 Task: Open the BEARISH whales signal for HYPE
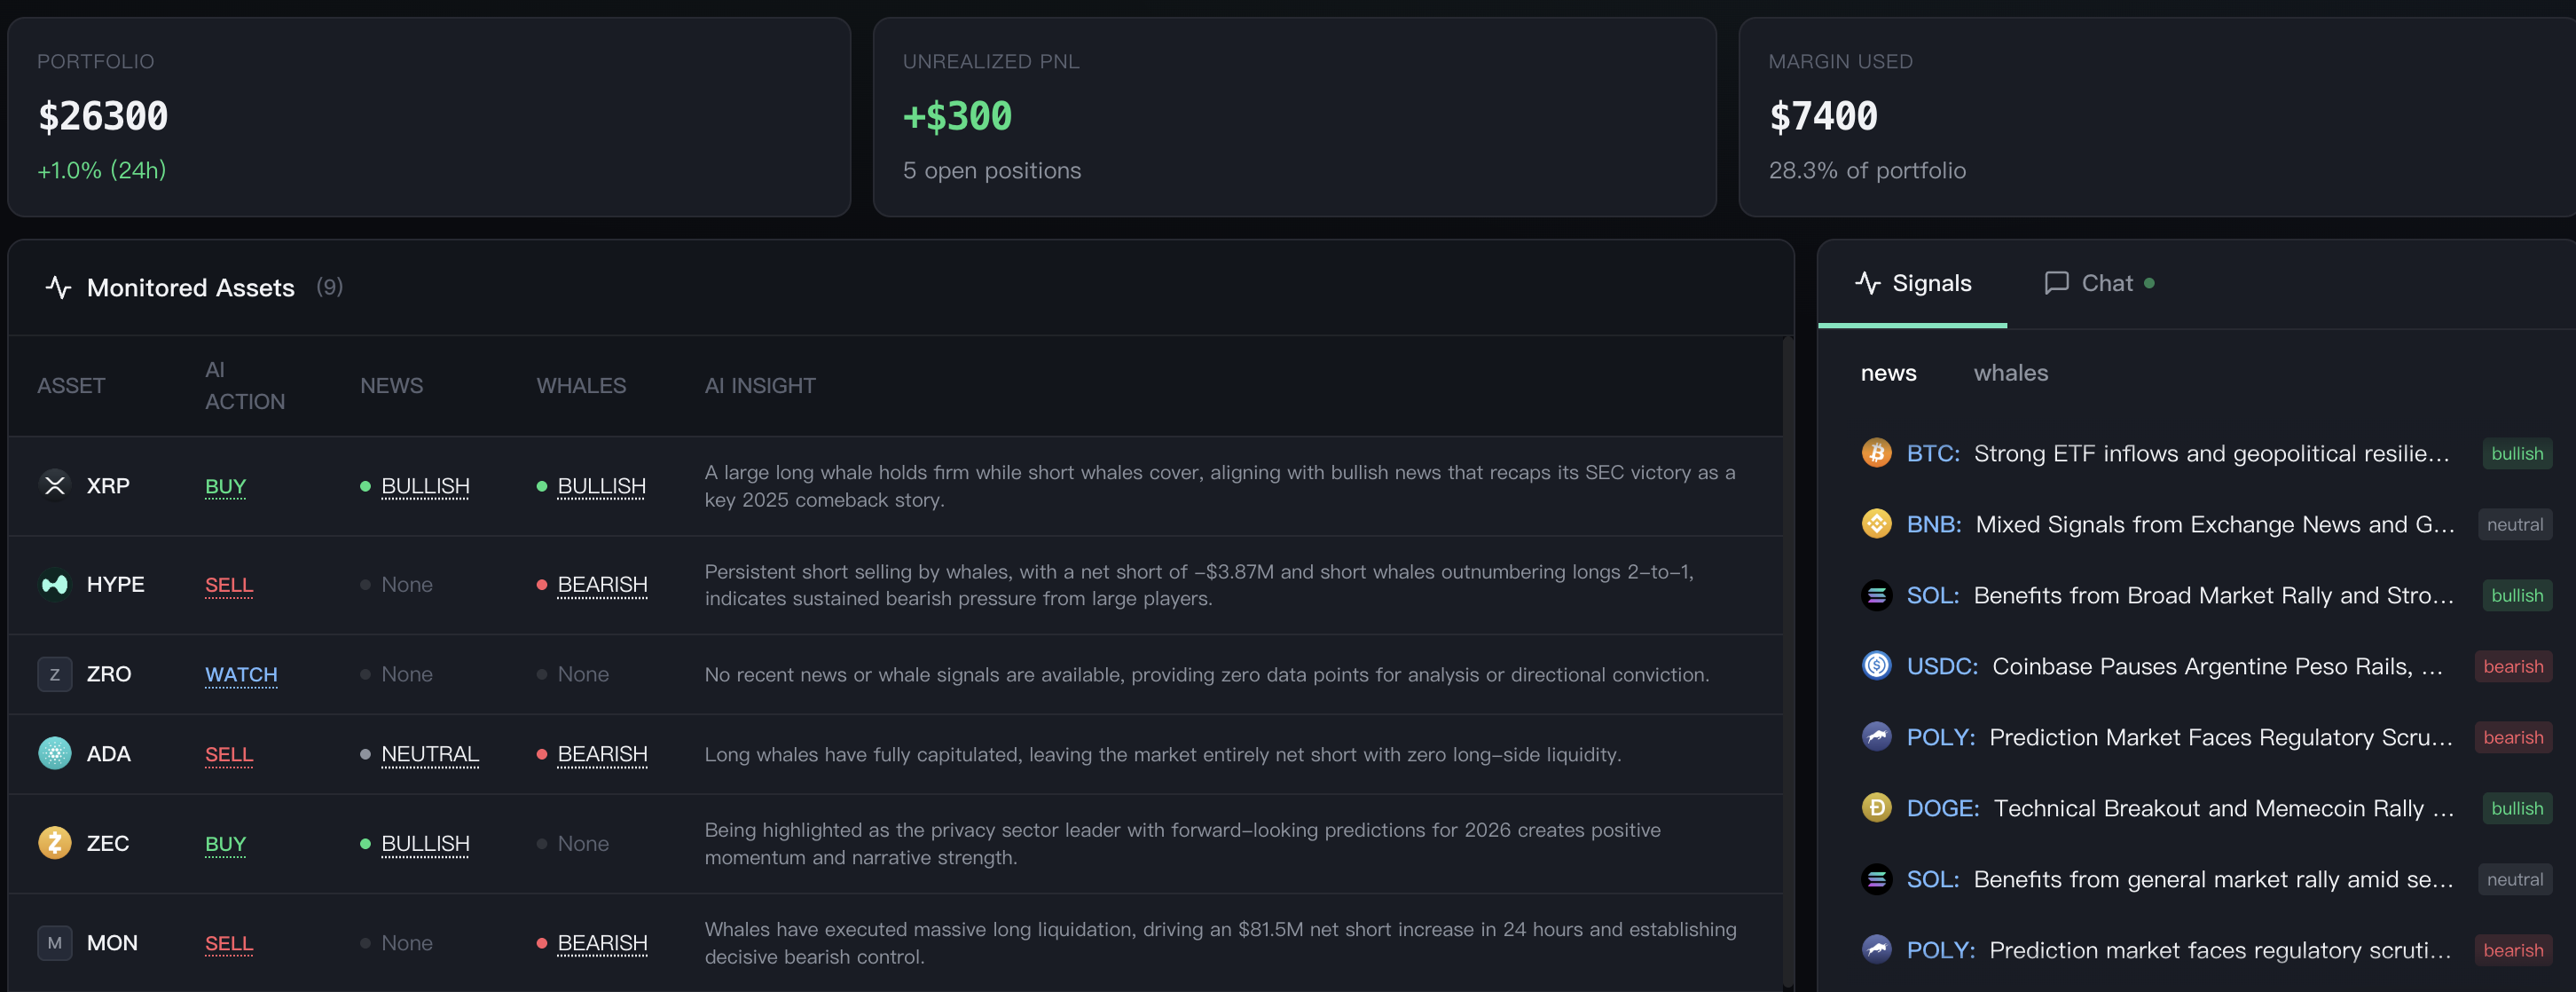[x=602, y=584]
